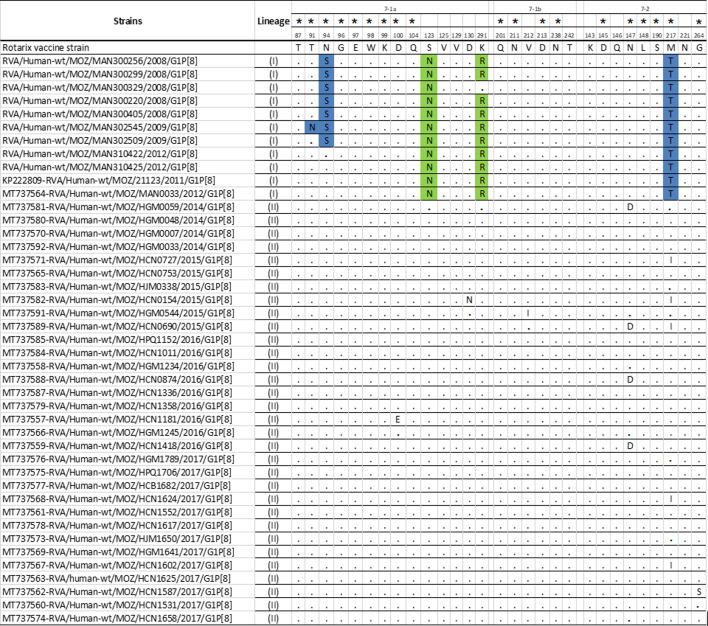Click the Strains column header

click(x=127, y=21)
